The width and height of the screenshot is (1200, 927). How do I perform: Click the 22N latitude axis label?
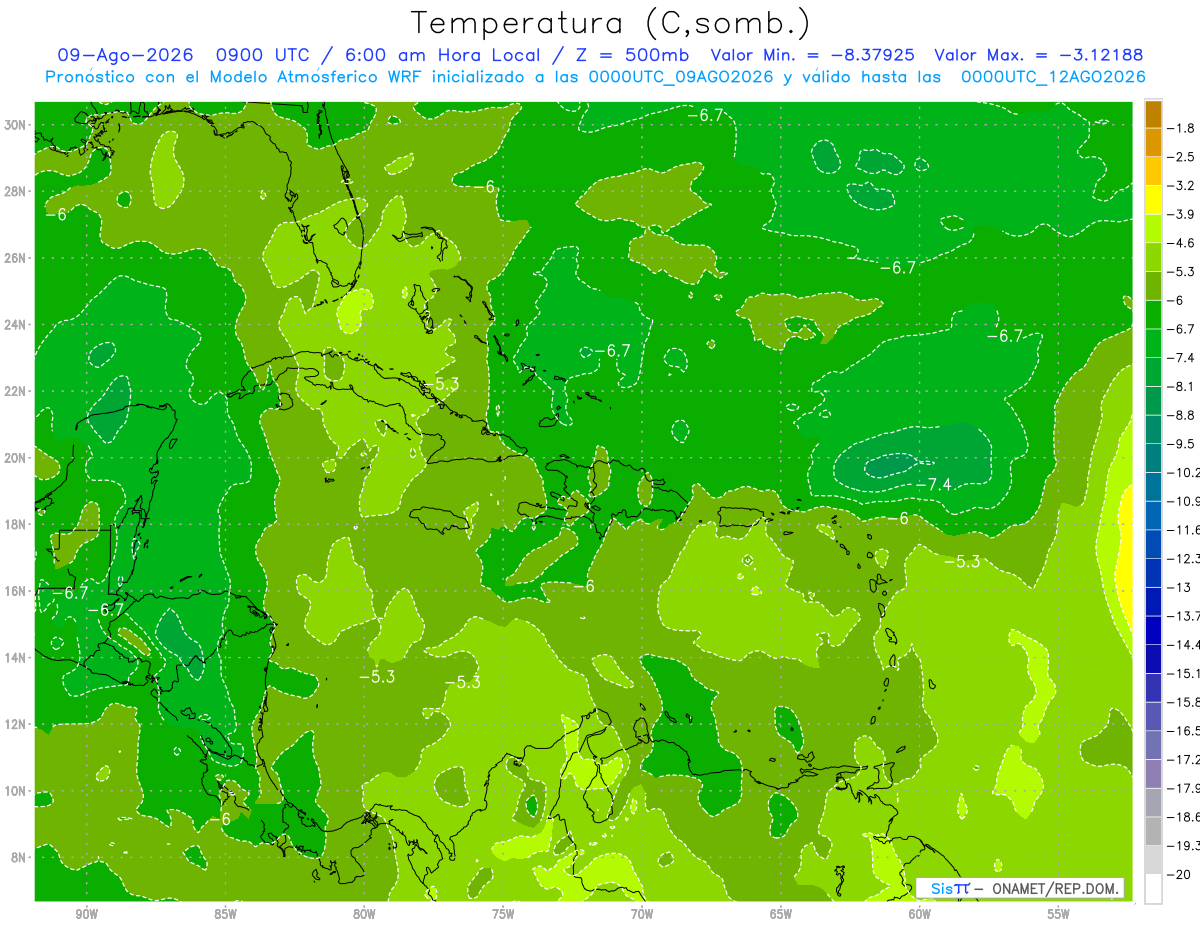17,391
